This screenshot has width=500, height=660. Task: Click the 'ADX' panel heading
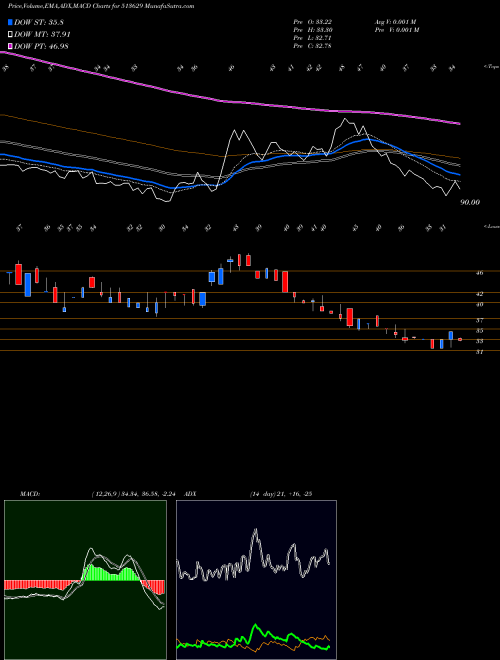(x=190, y=493)
